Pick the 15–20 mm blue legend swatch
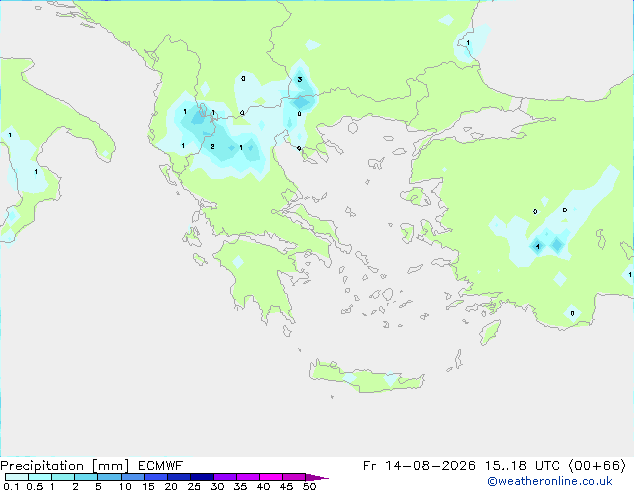This screenshot has height=490, width=634. pyautogui.click(x=156, y=477)
